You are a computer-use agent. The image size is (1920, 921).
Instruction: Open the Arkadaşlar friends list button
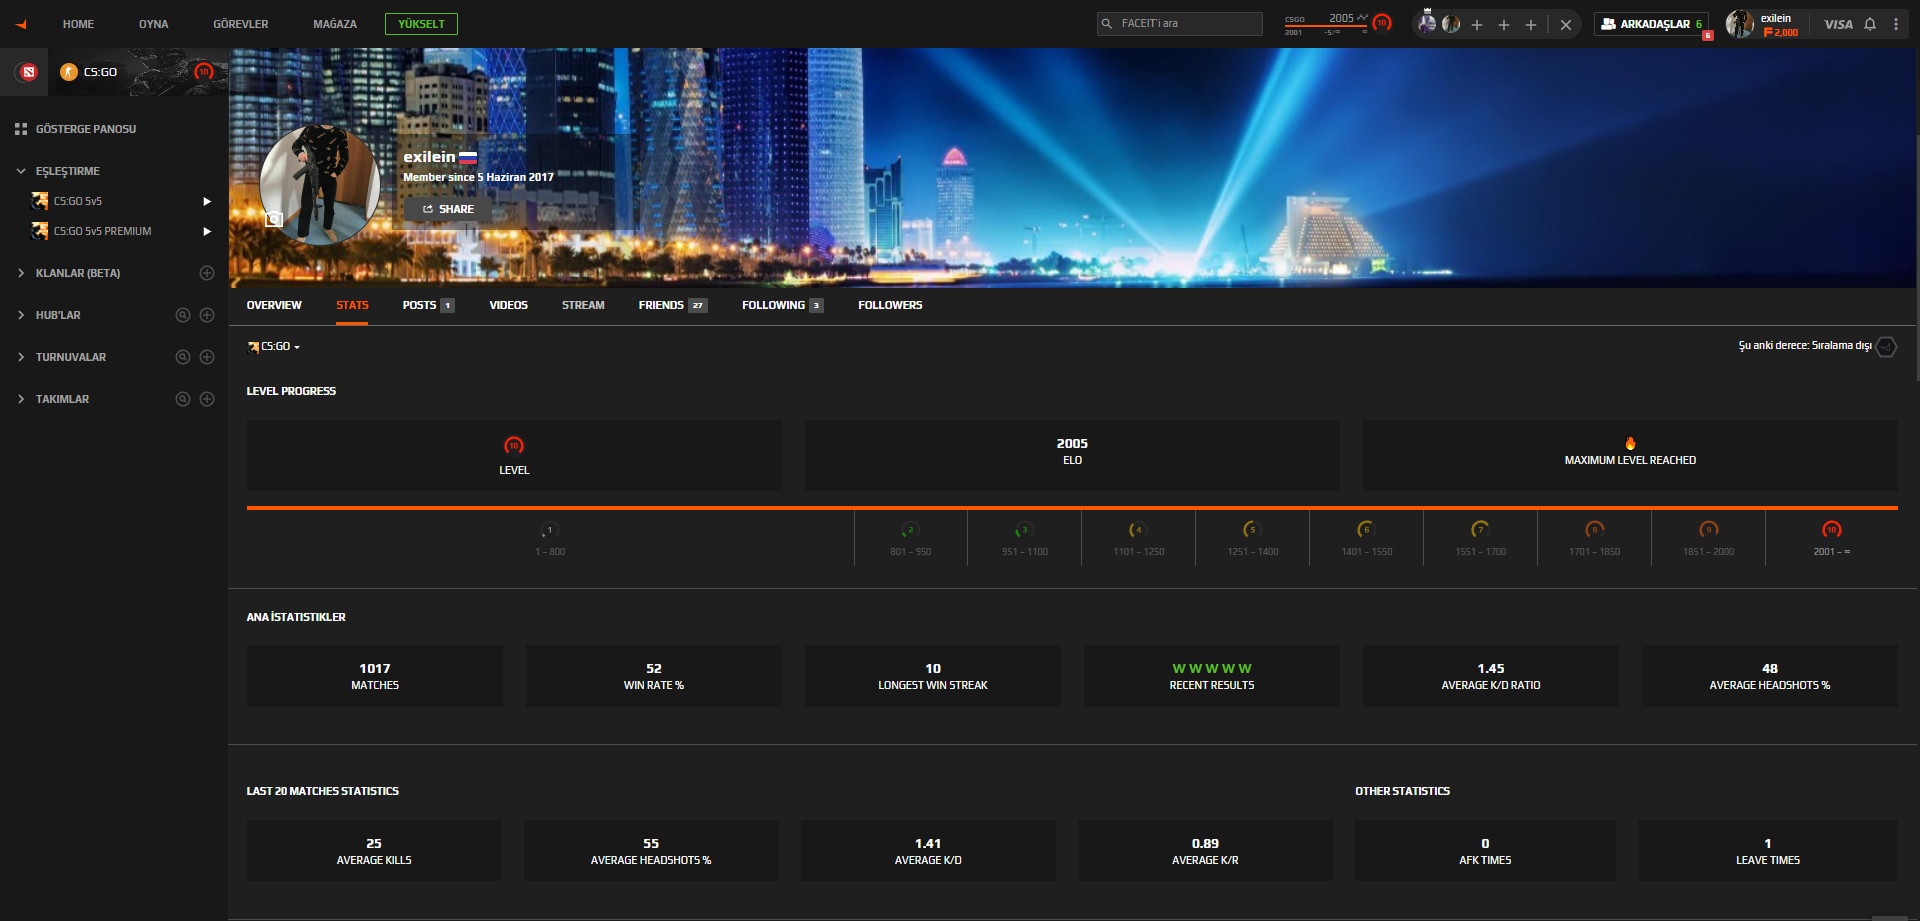click(x=1651, y=24)
